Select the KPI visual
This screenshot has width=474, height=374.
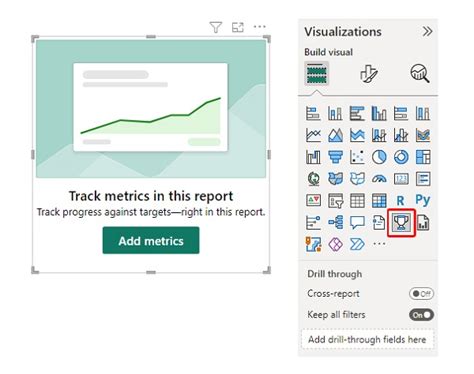[313, 201]
